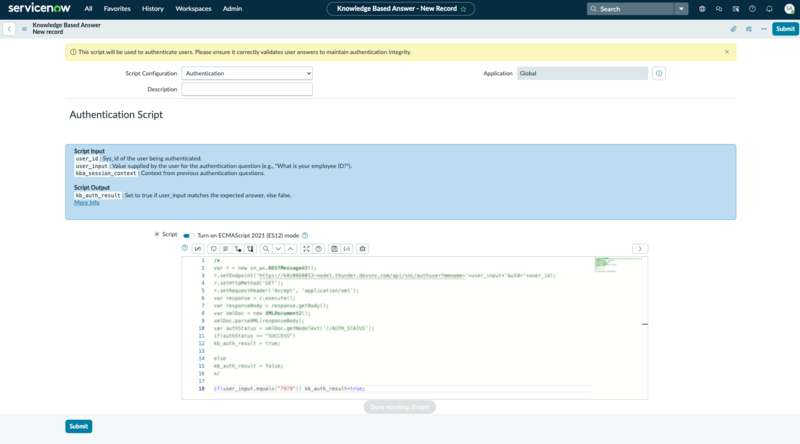This screenshot has height=444, width=800.
Task: Click the comment code toolbar icon
Action: 213,249
